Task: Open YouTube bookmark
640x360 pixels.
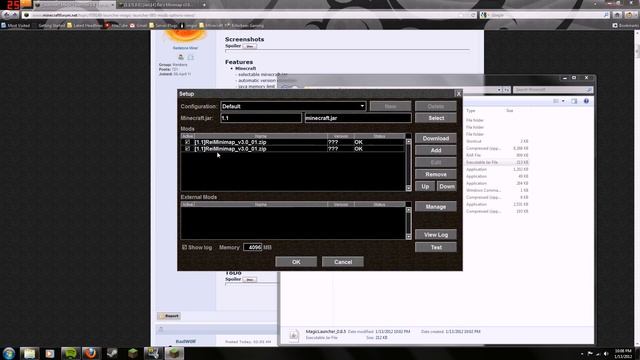Action: click(117, 25)
